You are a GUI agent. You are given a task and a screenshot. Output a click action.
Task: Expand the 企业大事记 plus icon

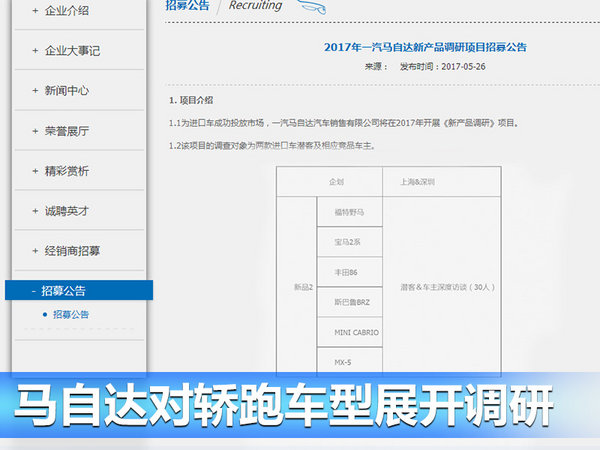35,51
